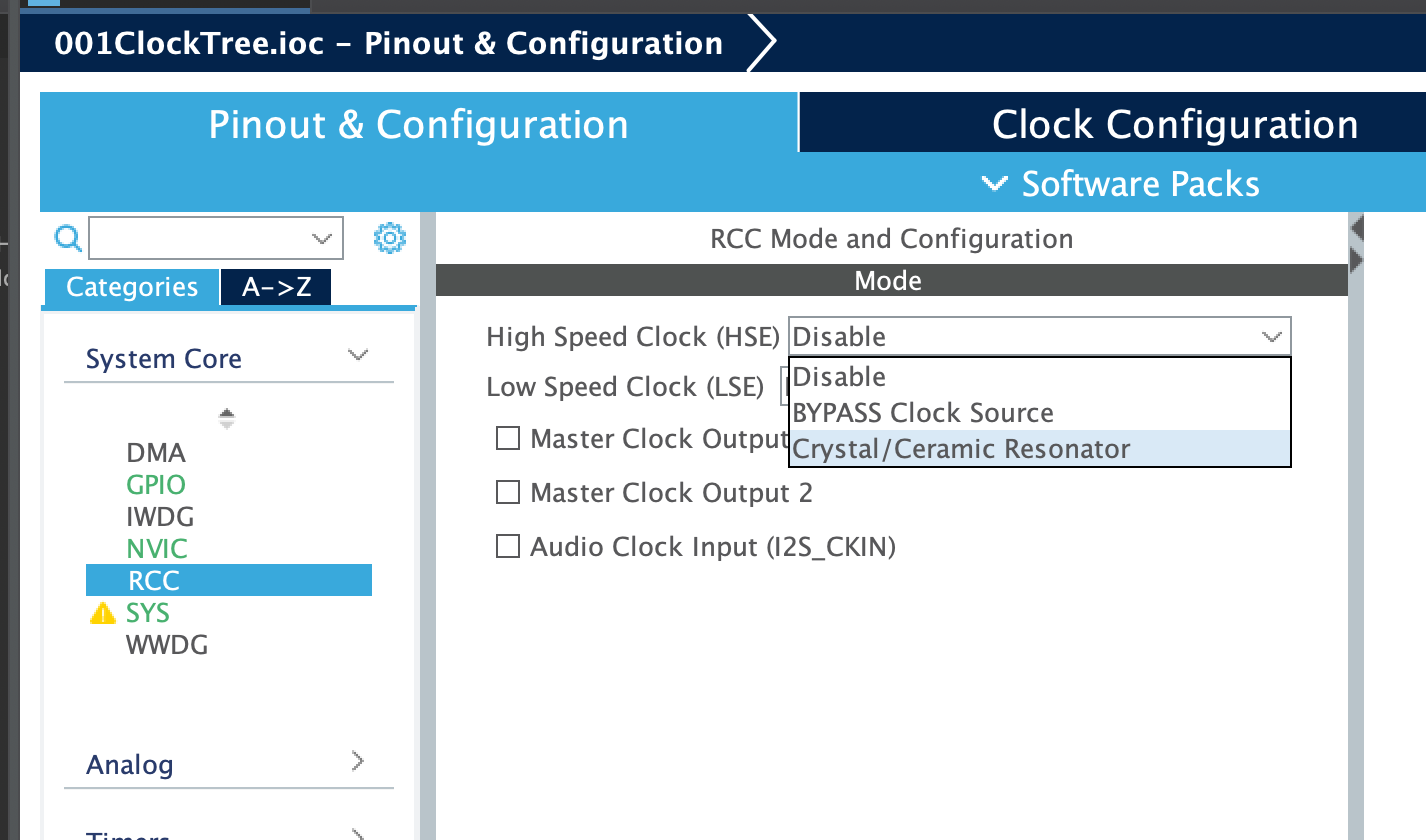1426x840 pixels.
Task: Click the Mode section header bar
Action: (x=891, y=281)
